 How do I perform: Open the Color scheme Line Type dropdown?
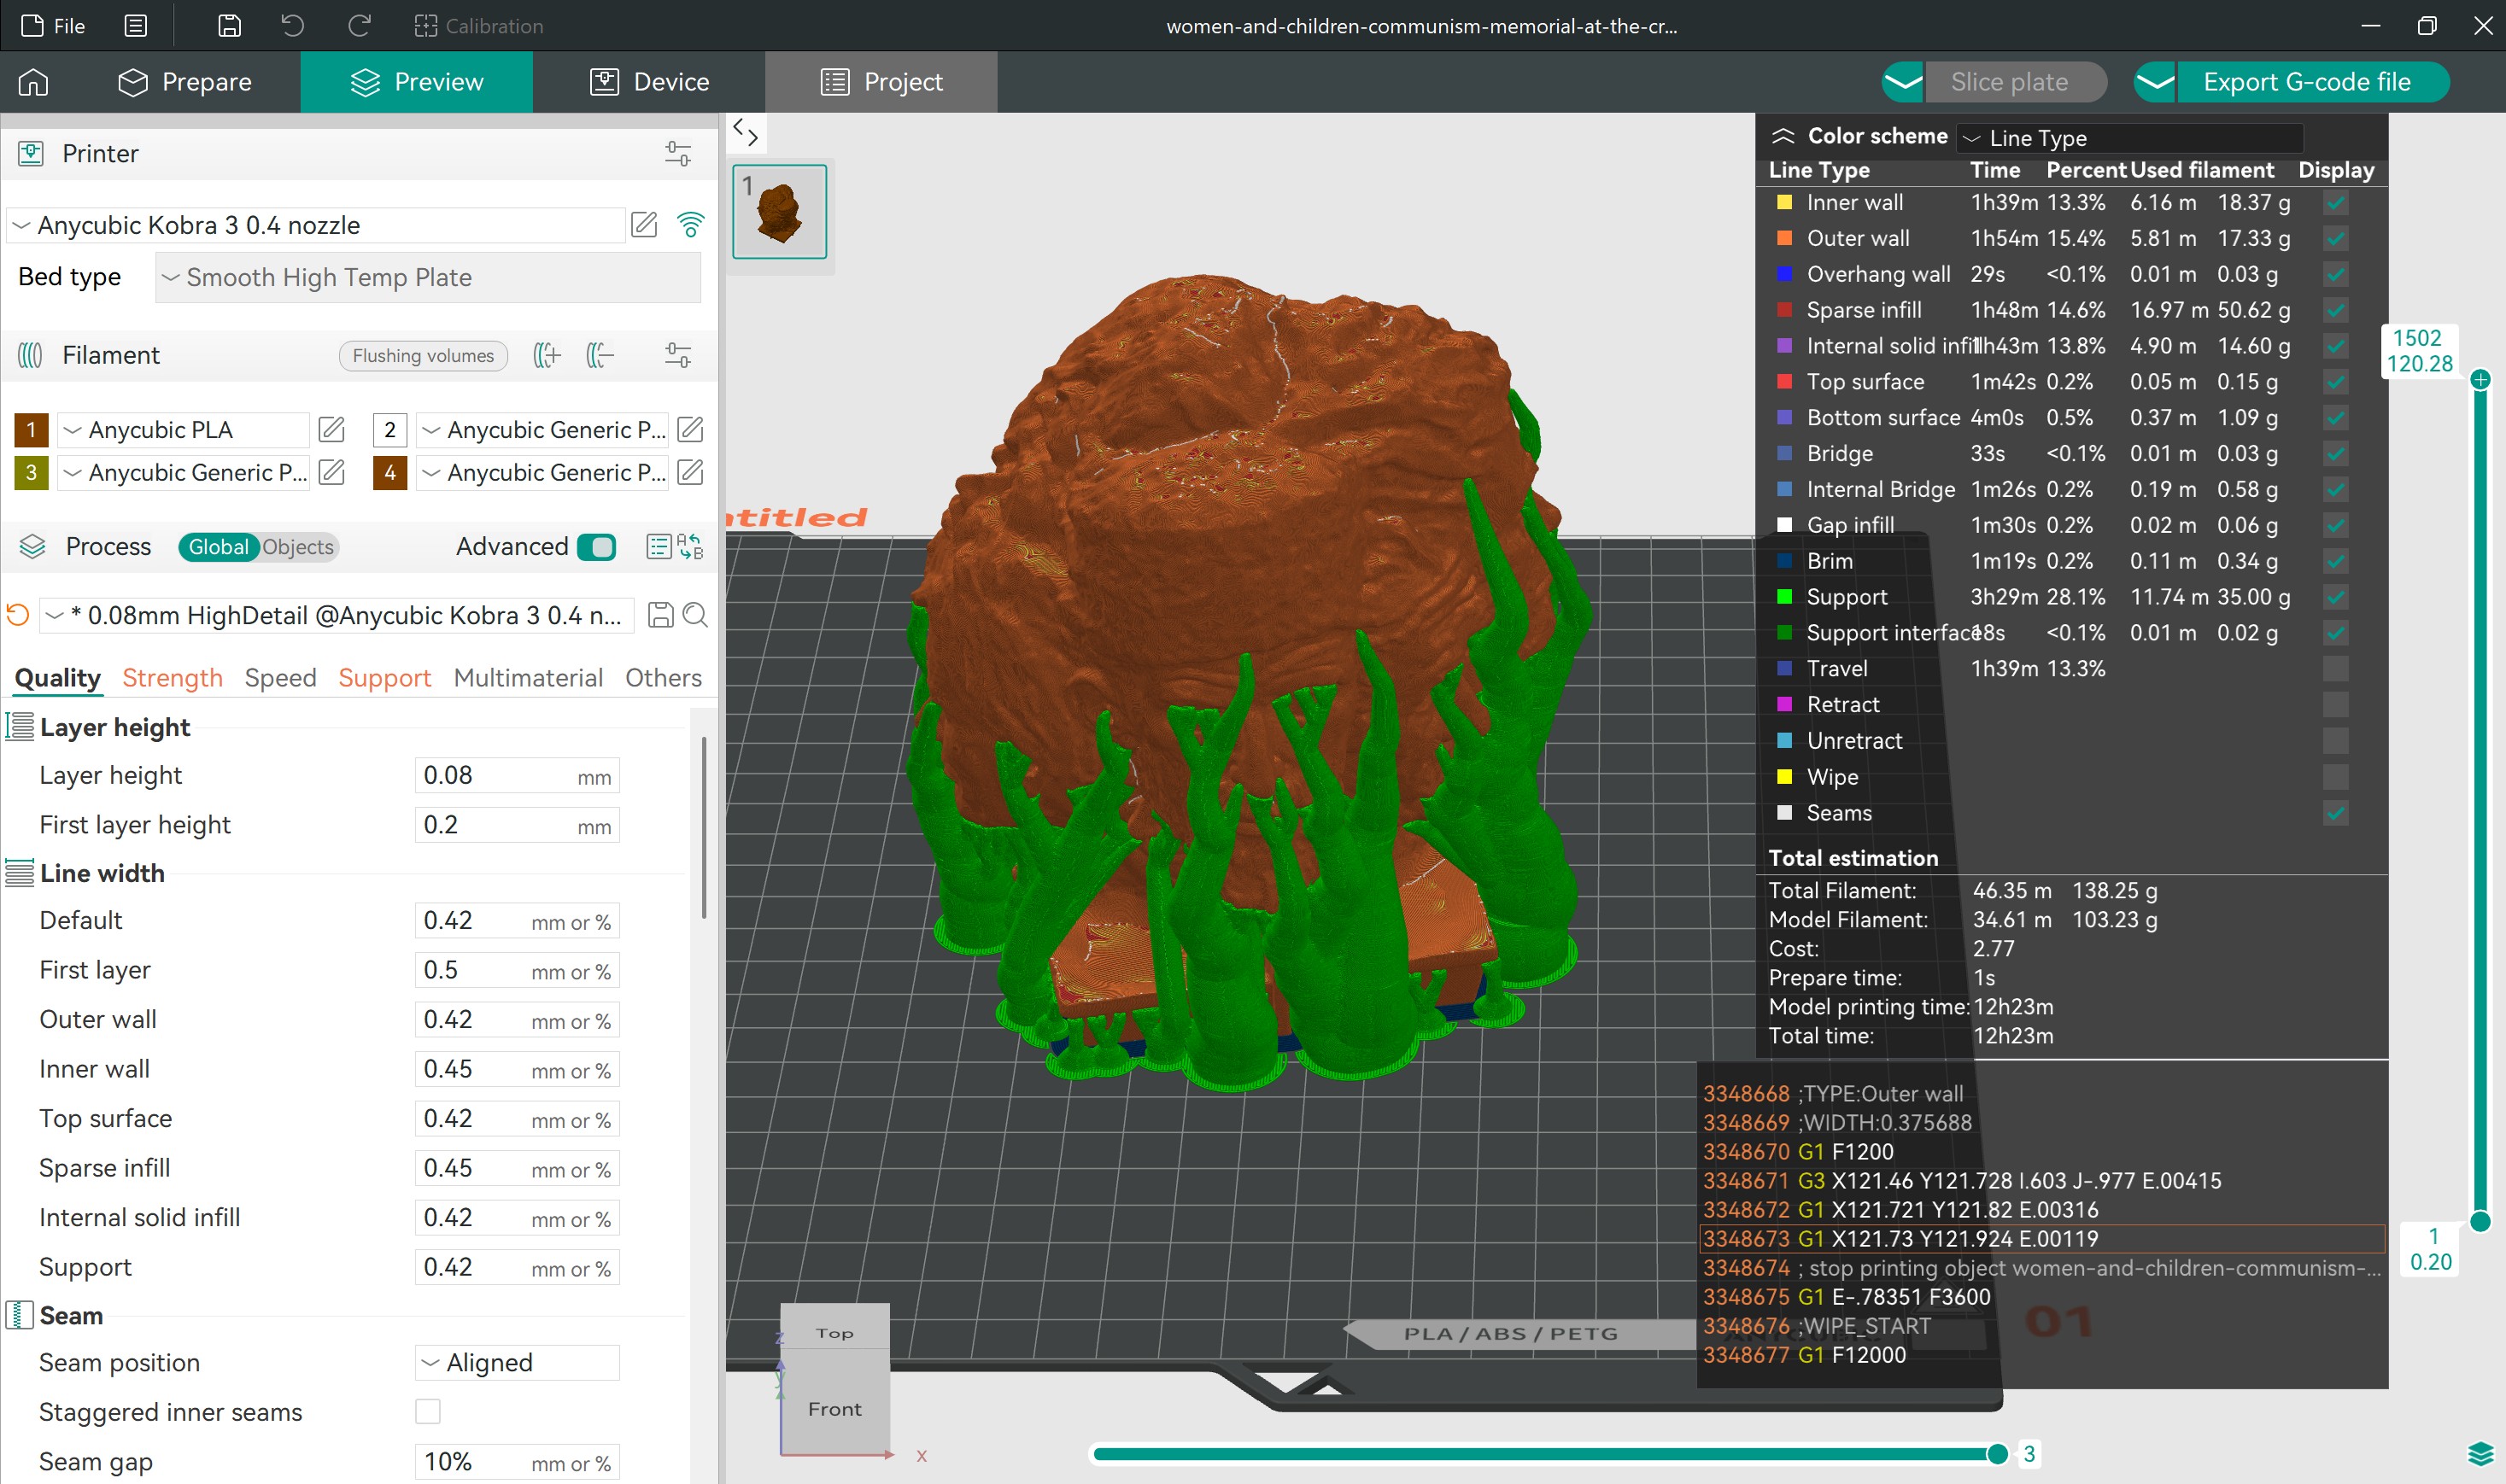pyautogui.click(x=2130, y=138)
